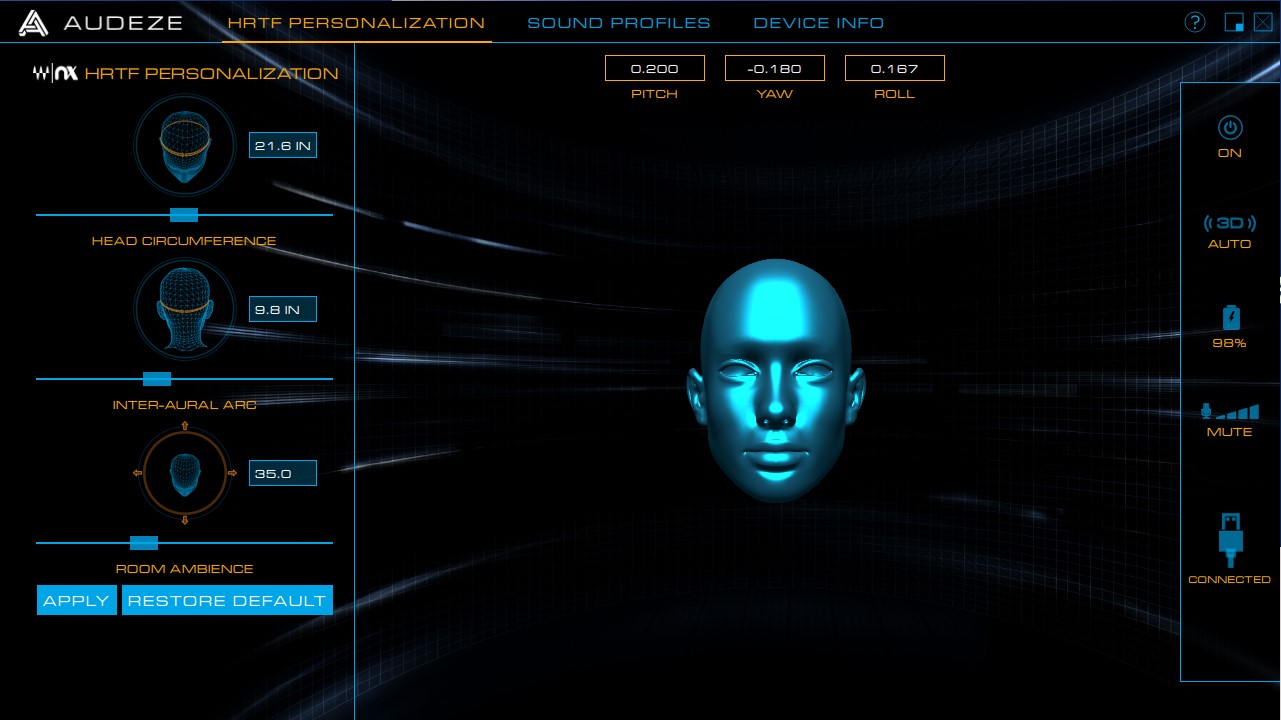This screenshot has height=720, width=1281.
Task: Click the 3D head model
Action: click(776, 382)
